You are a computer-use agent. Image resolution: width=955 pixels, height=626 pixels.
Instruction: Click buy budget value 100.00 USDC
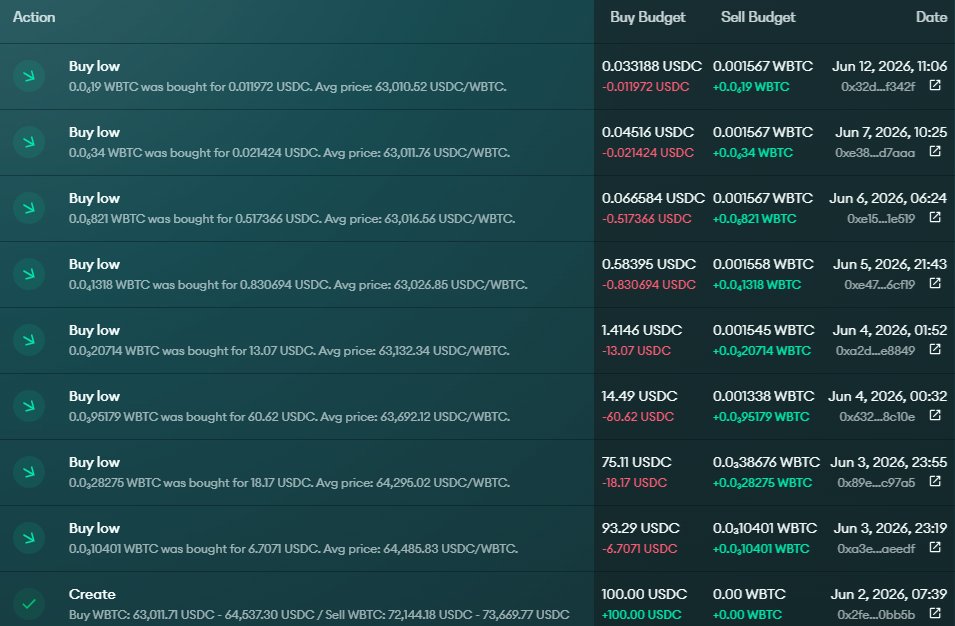point(644,594)
